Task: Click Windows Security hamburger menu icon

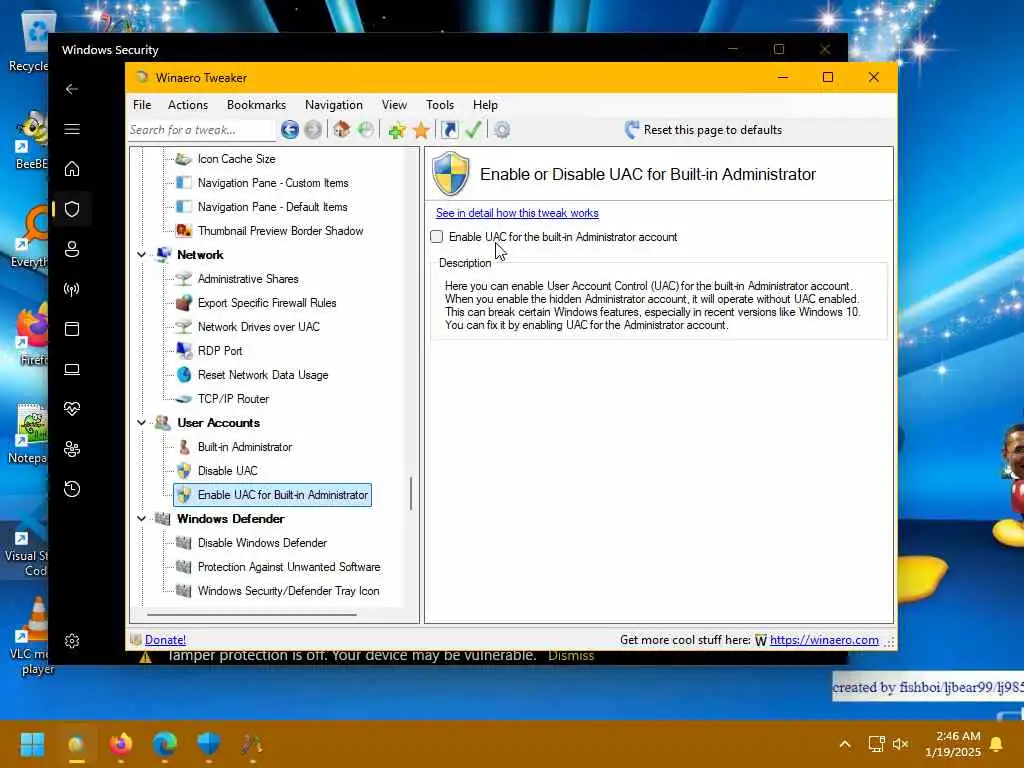Action: 72,129
